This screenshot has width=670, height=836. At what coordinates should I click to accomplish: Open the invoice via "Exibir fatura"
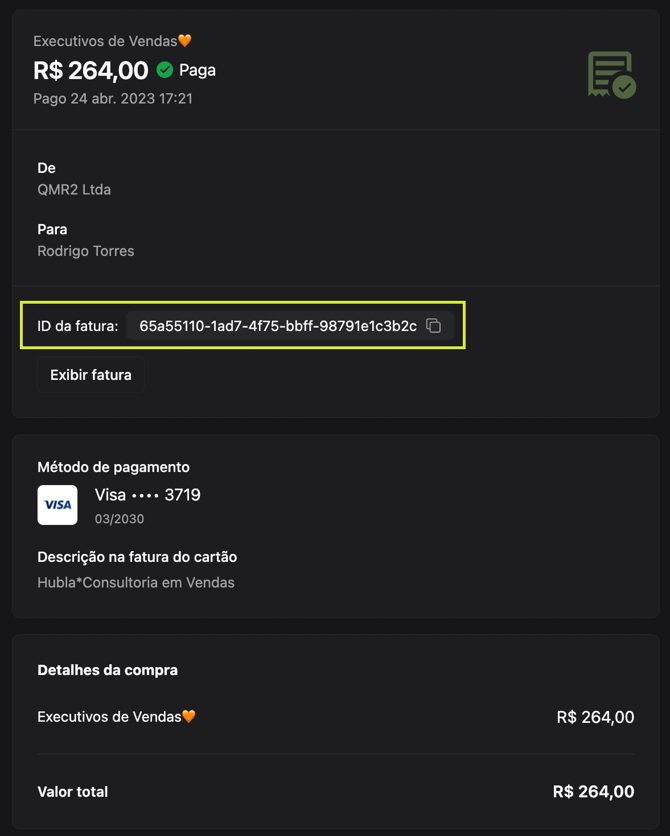pos(91,375)
